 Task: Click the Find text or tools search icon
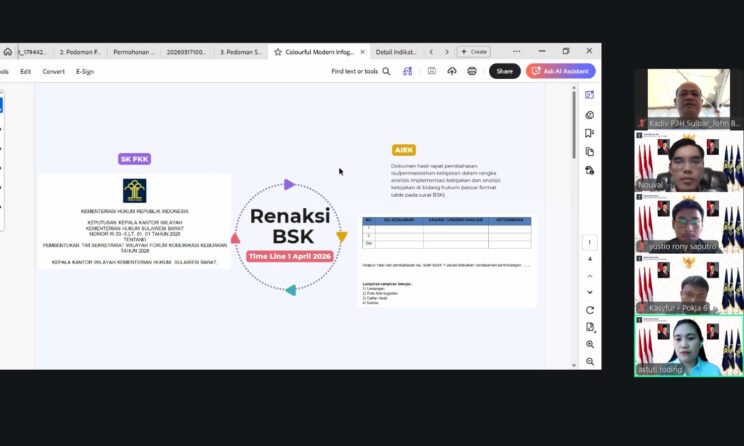click(386, 71)
